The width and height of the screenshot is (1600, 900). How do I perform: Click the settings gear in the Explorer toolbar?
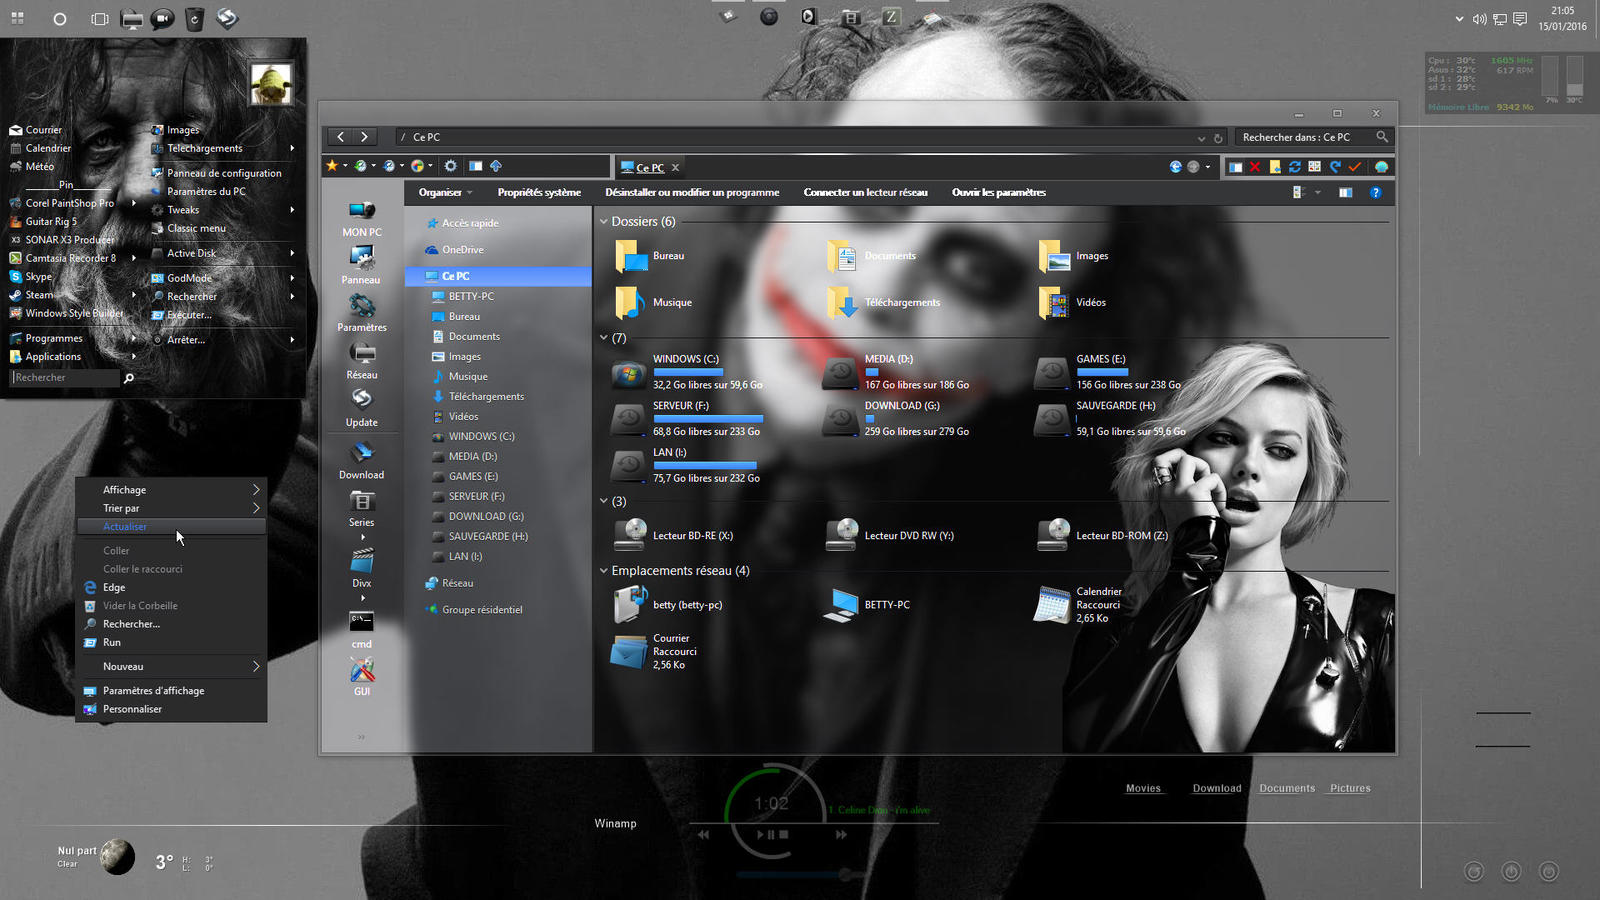pyautogui.click(x=451, y=166)
